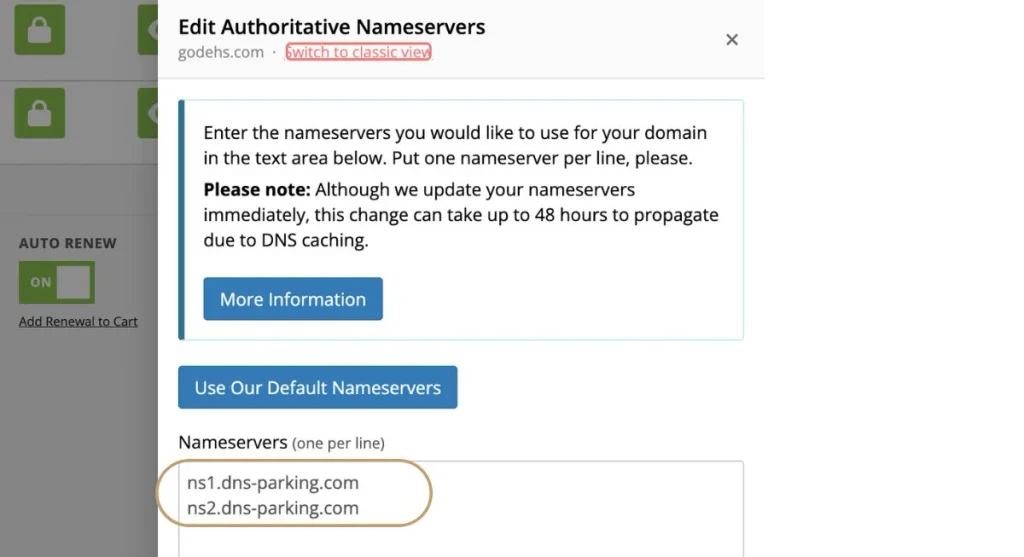
Task: Click the godehs.com domain text
Action: pyautogui.click(x=221, y=52)
